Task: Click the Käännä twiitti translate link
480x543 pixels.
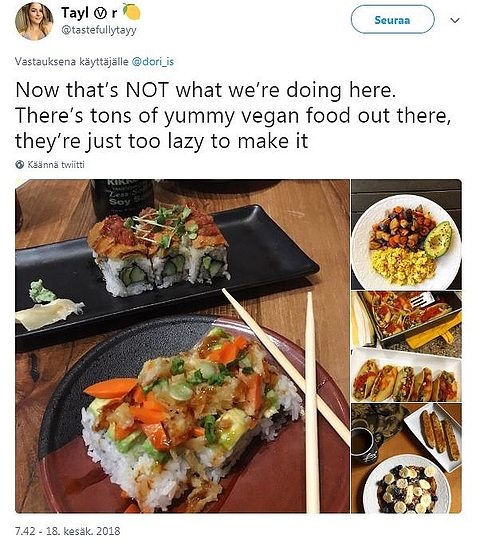Action: coord(56,164)
